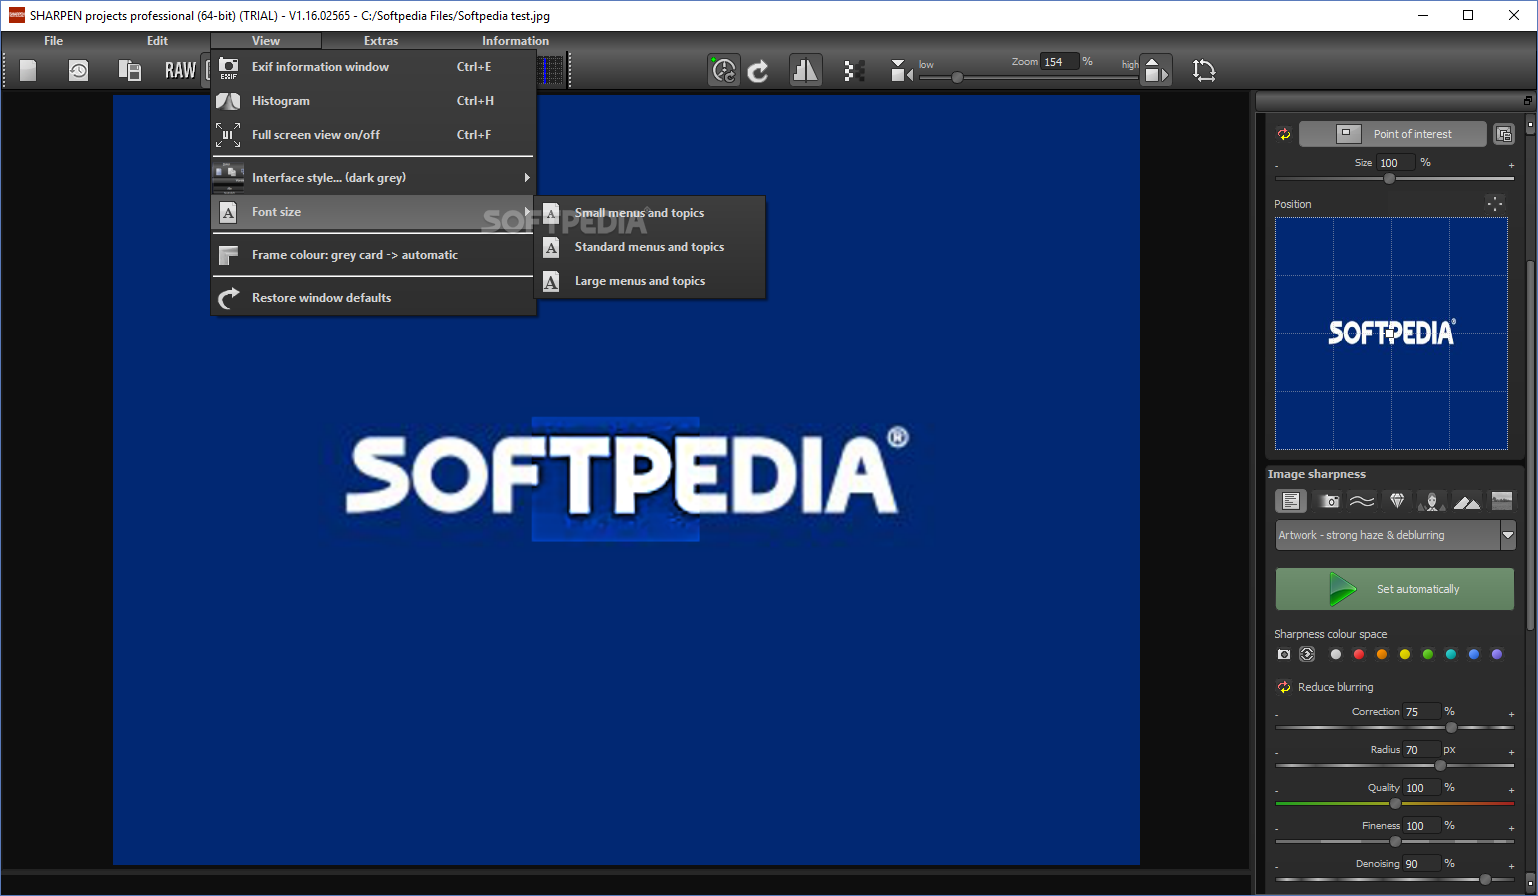Screen dimensions: 1538x896
Task: Toggle the before/after comparison view icon
Action: pos(805,70)
